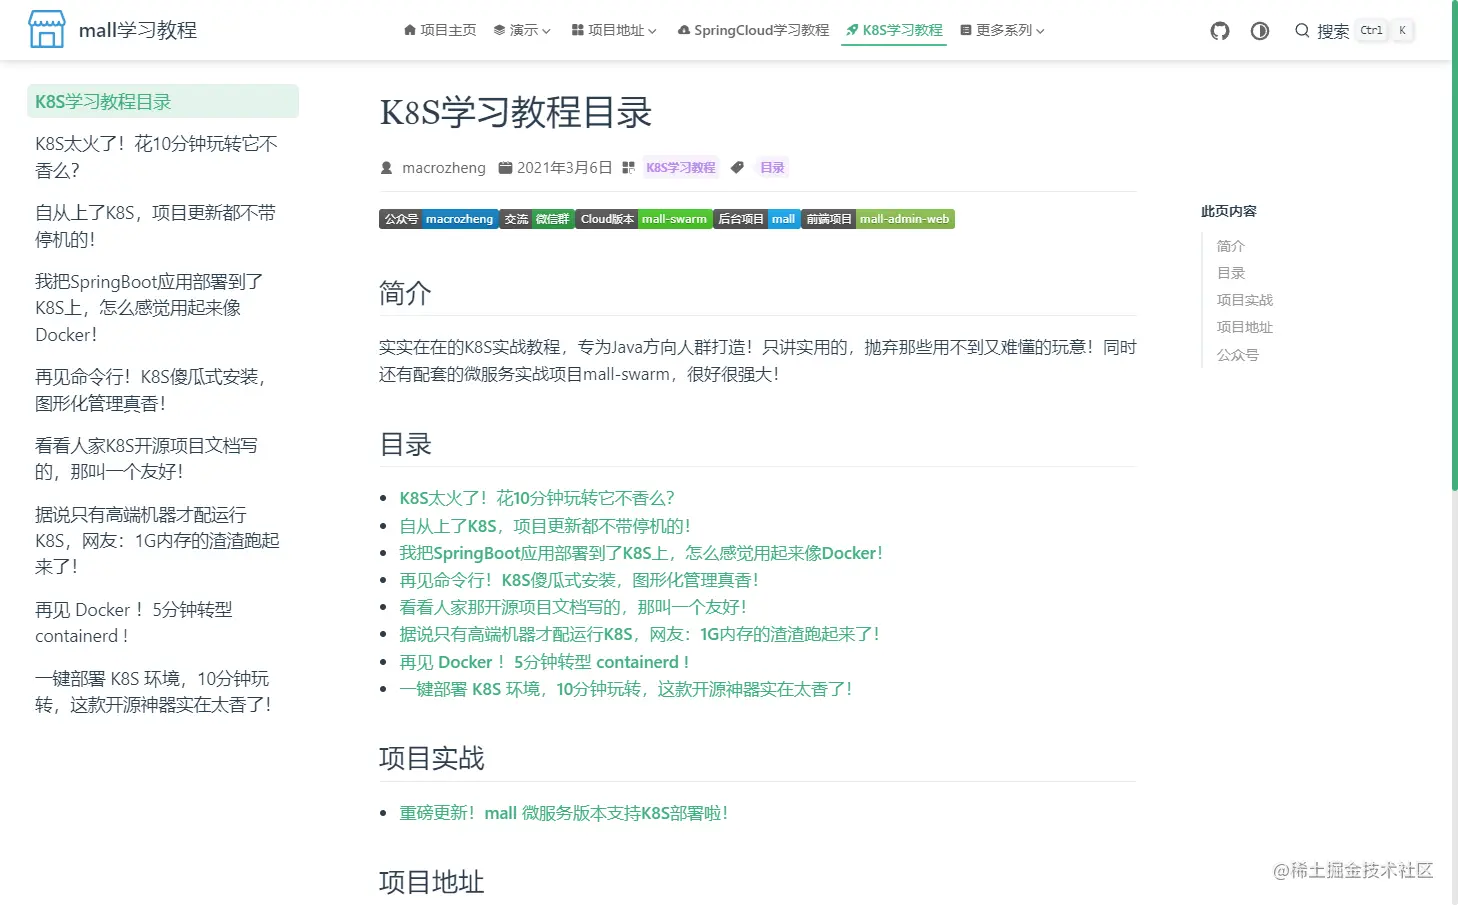
Task: Open link 看看人家那开源项目文档写的 in 目录
Action: [x=573, y=607]
